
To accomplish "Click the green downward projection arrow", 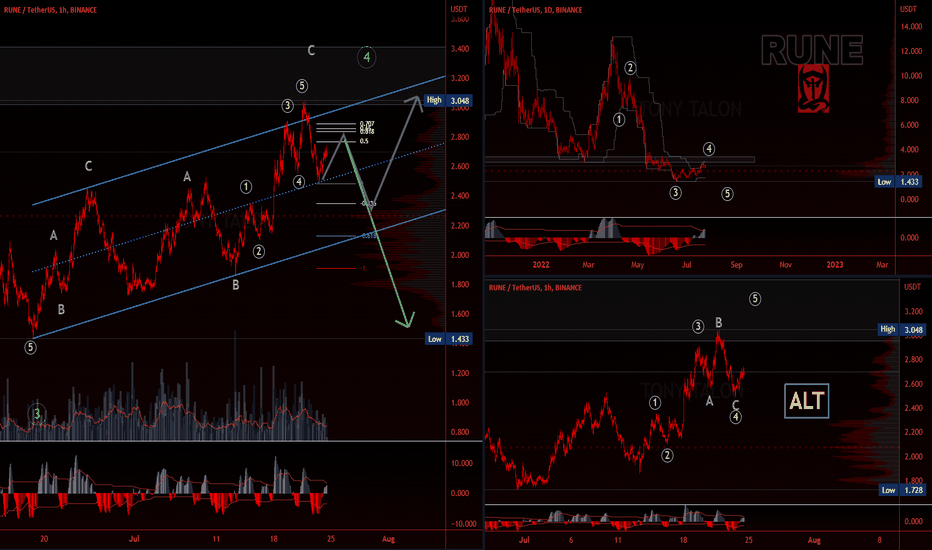I will pyautogui.click(x=377, y=232).
